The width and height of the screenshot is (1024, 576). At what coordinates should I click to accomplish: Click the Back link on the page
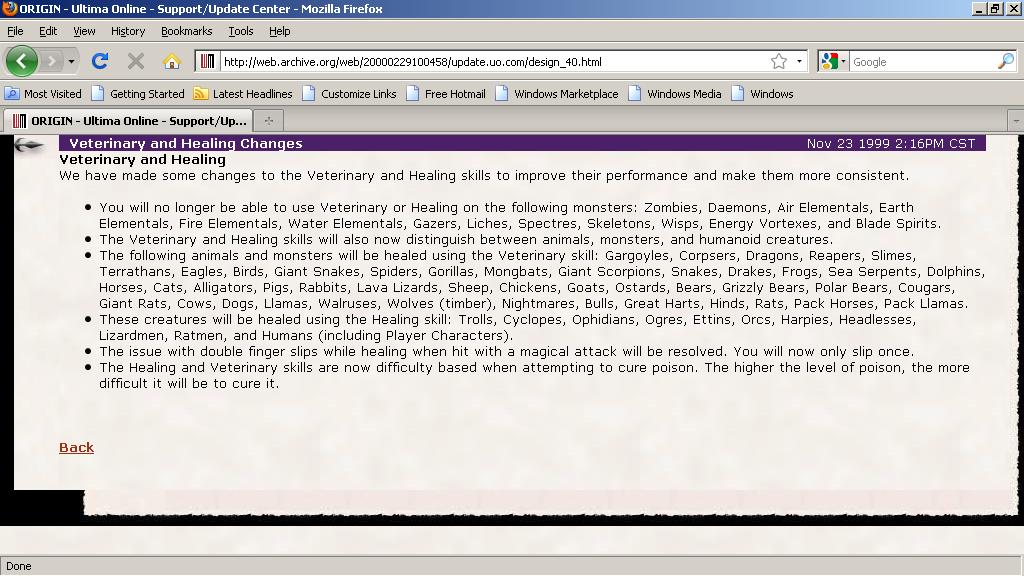click(x=76, y=447)
